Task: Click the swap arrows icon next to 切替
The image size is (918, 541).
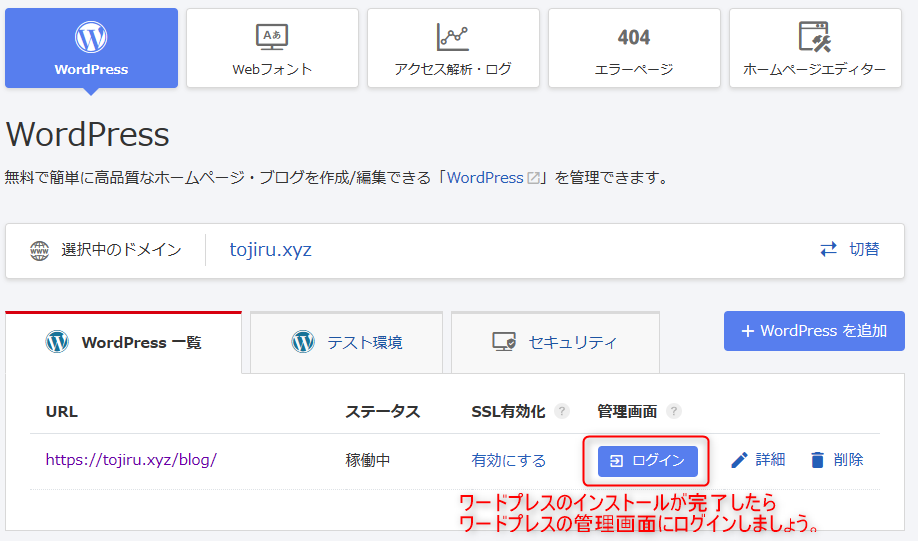Action: point(828,249)
